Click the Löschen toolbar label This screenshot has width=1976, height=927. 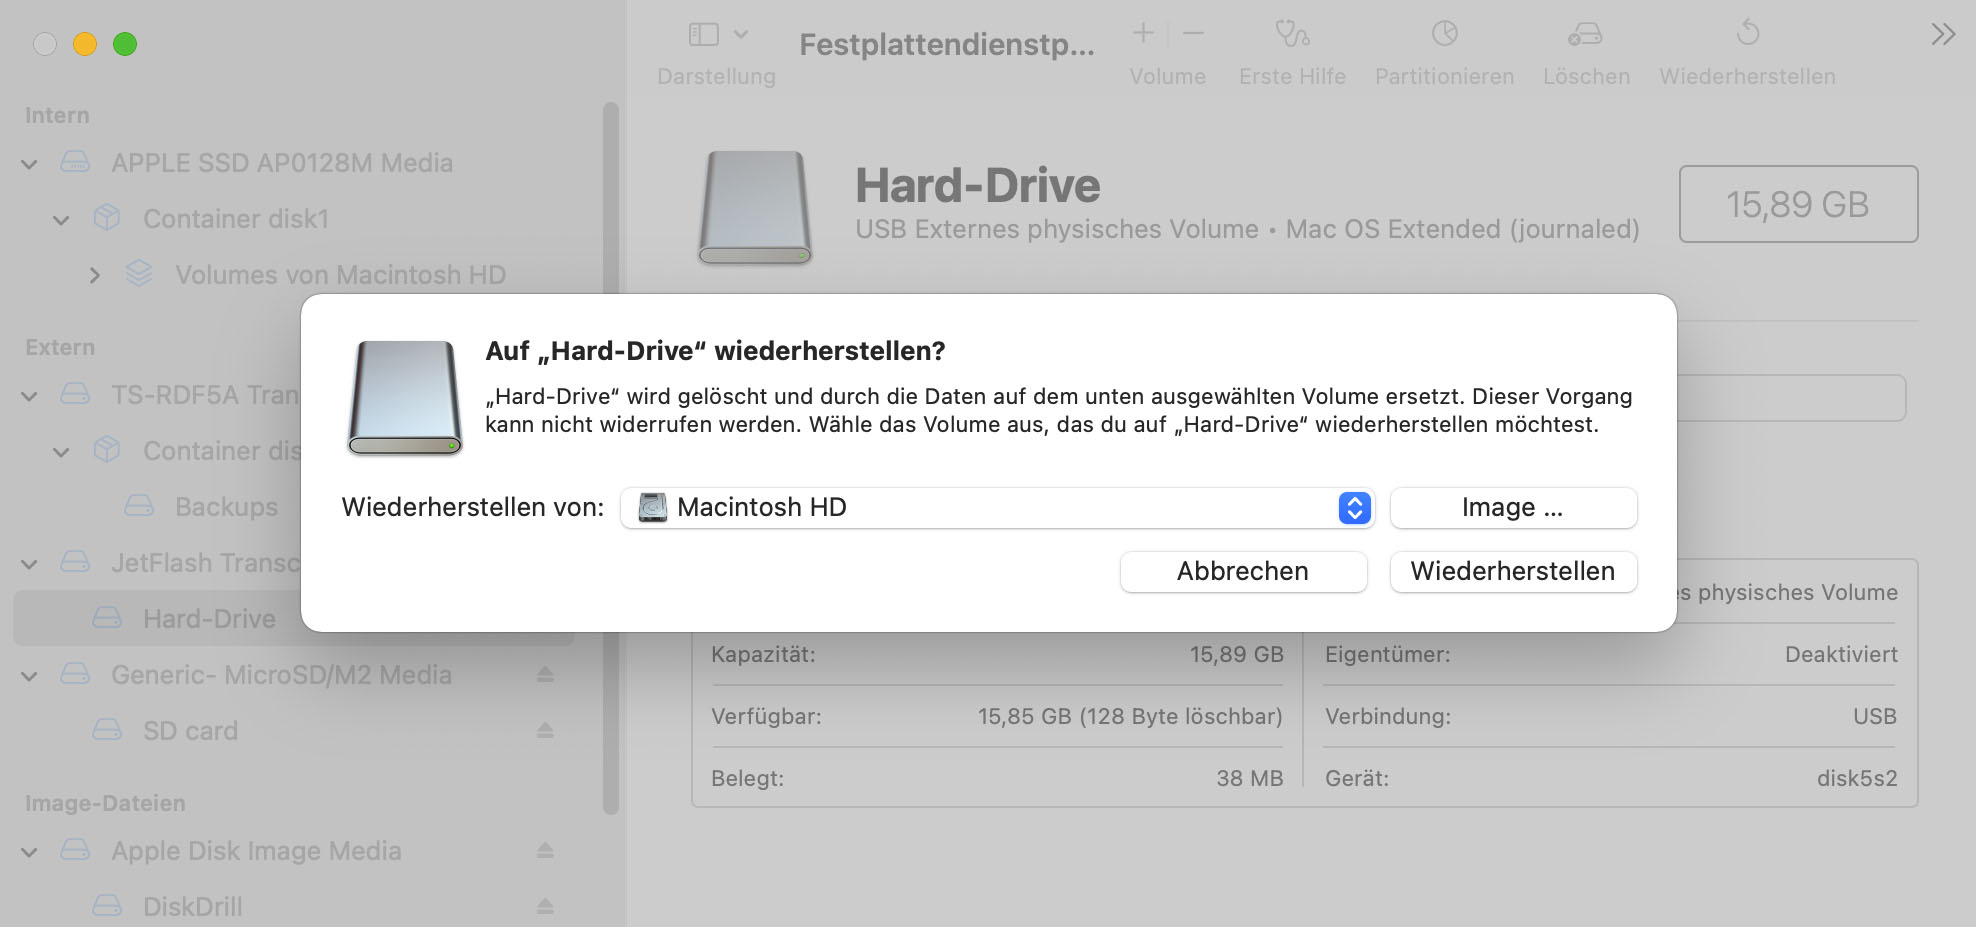point(1586,77)
